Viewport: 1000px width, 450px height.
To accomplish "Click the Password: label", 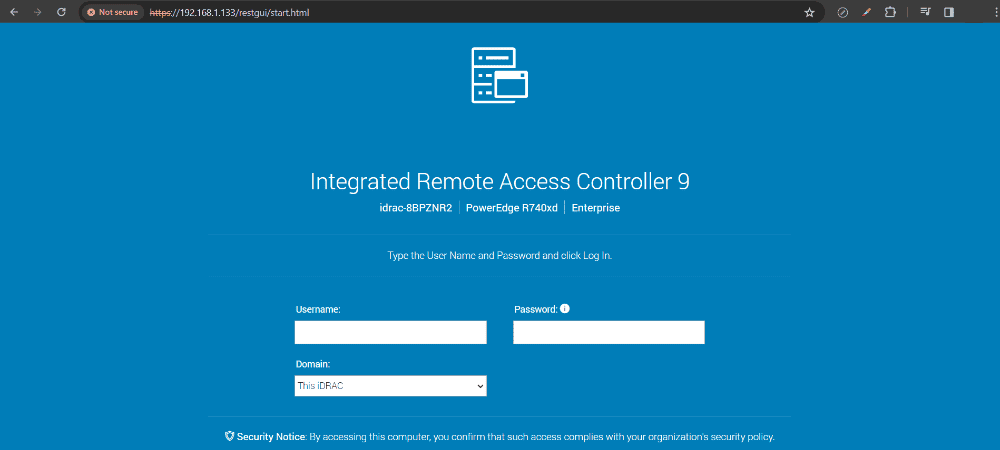I will (x=536, y=309).
